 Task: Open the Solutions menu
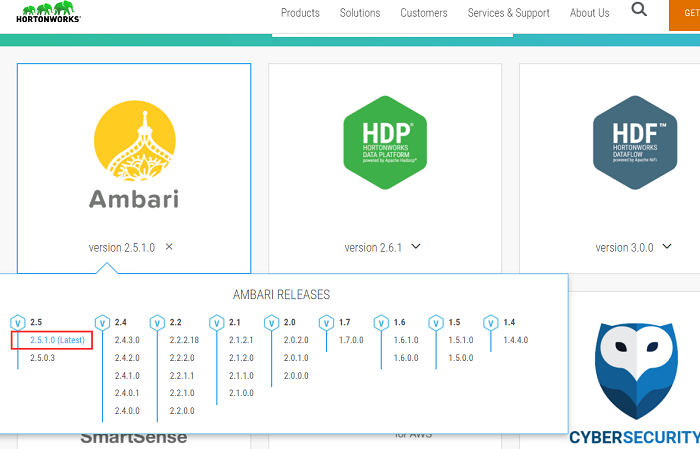point(360,13)
